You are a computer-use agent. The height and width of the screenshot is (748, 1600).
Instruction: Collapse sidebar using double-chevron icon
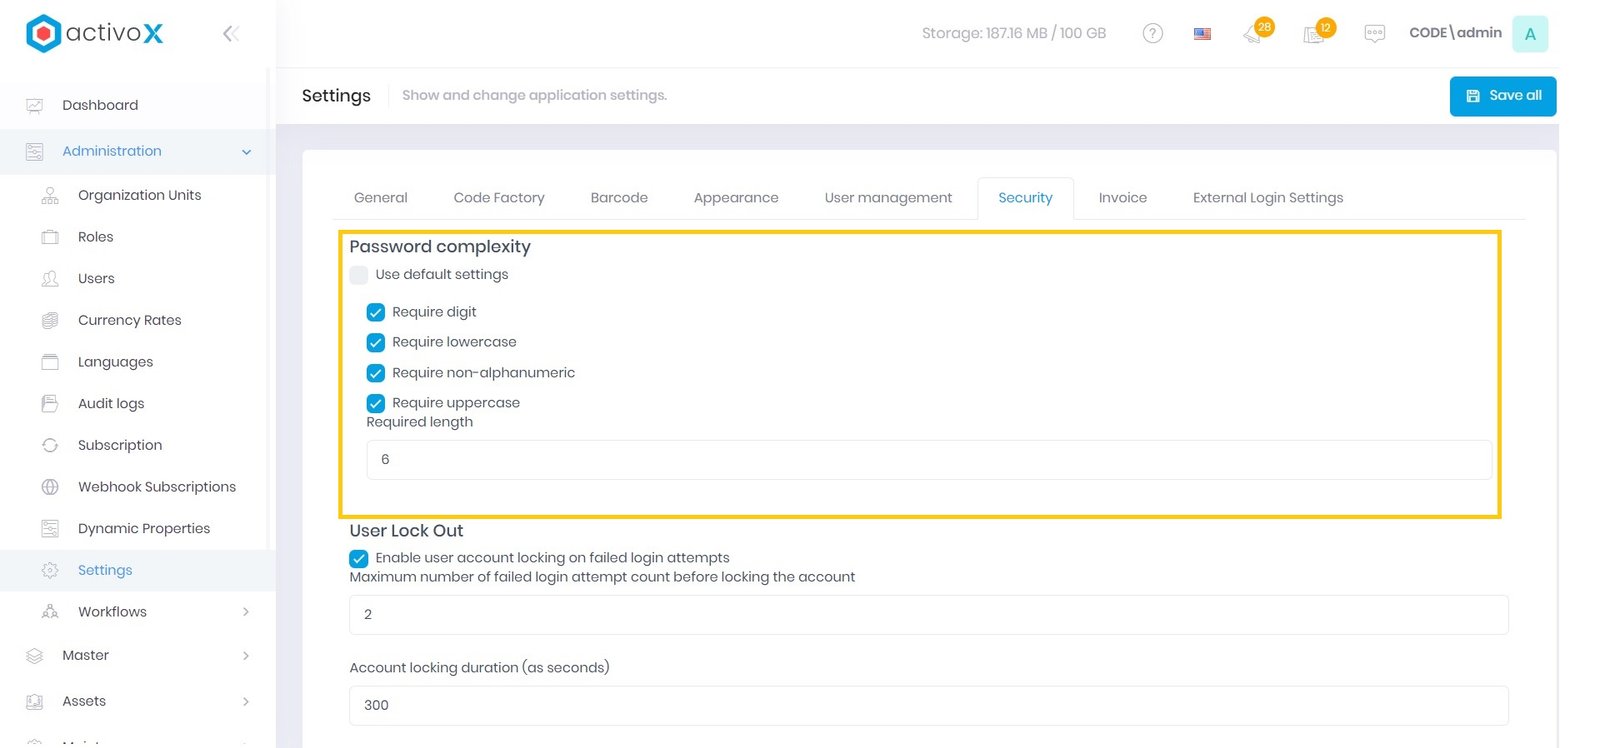[230, 34]
